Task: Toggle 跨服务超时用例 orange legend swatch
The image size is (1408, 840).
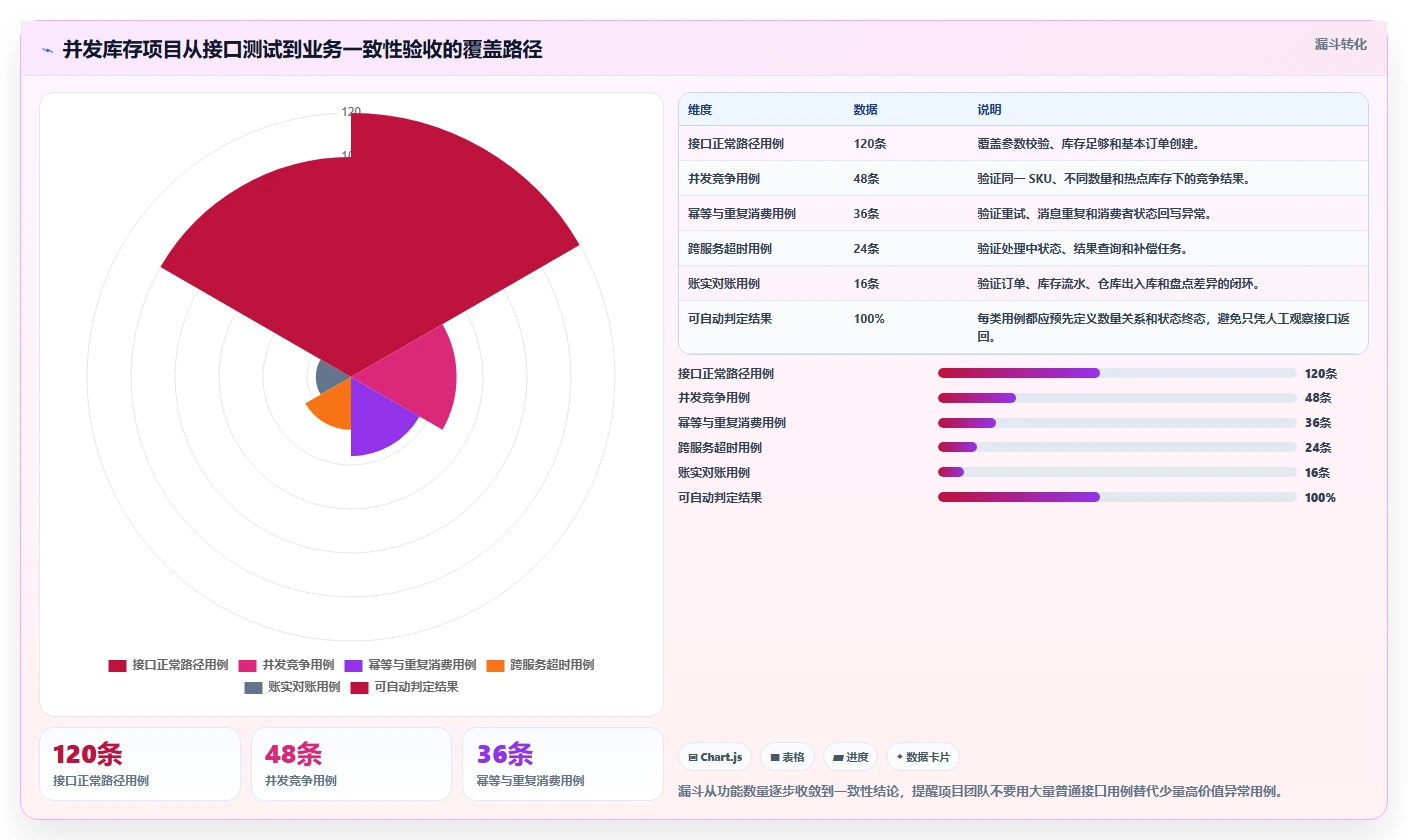Action: [x=495, y=665]
